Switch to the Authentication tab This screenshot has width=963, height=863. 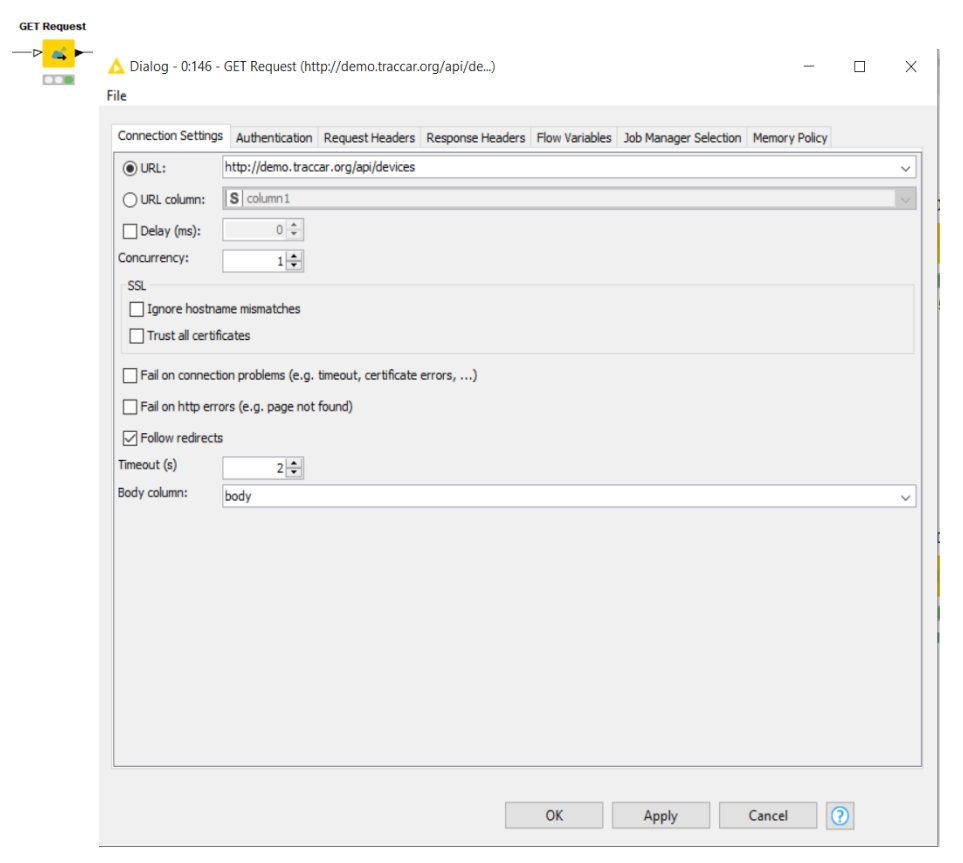point(274,138)
